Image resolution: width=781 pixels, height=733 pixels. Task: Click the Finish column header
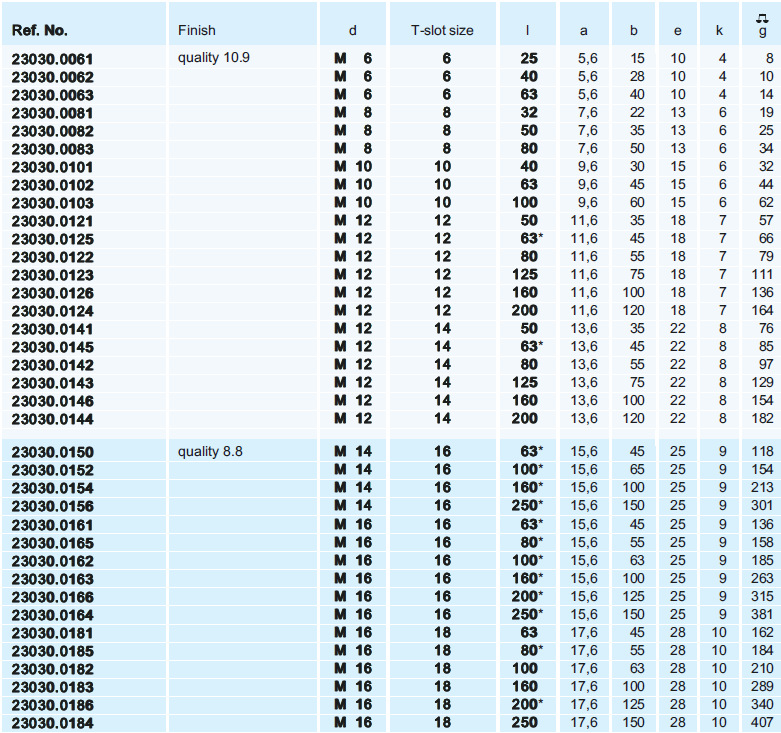pyautogui.click(x=197, y=30)
